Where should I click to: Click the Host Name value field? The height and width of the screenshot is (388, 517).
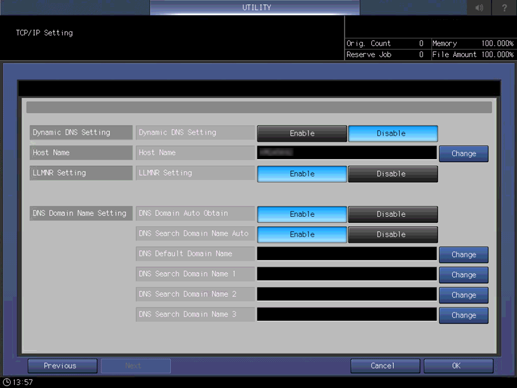point(347,153)
